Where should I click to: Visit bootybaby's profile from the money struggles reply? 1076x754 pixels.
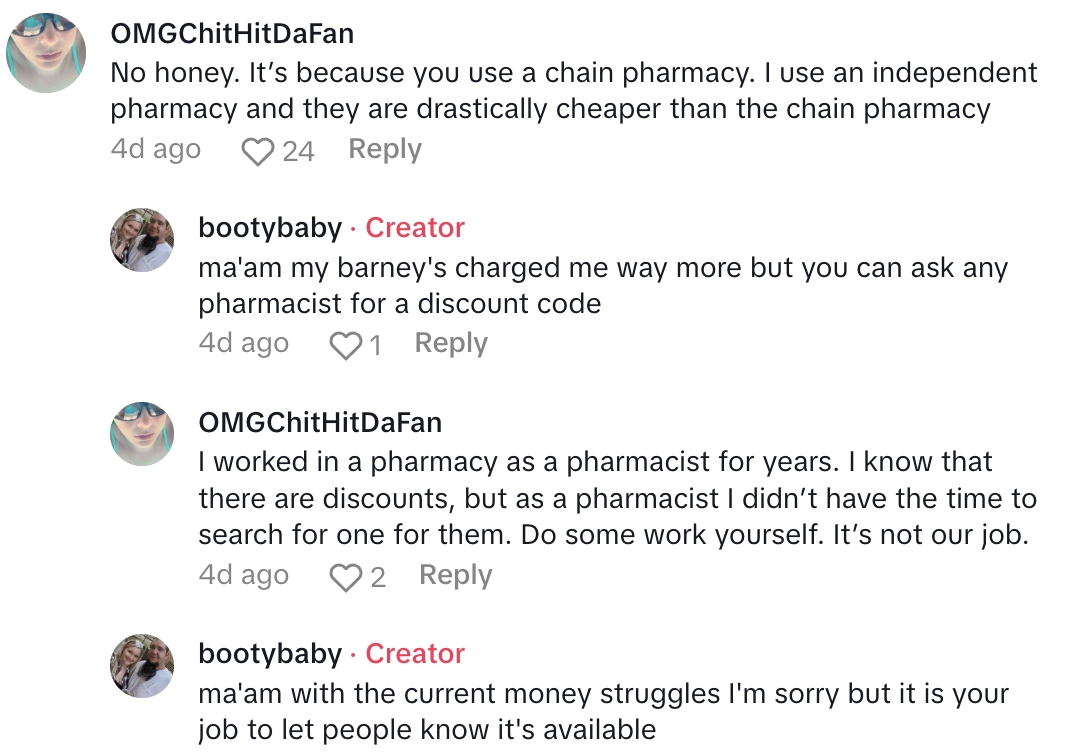pos(270,654)
